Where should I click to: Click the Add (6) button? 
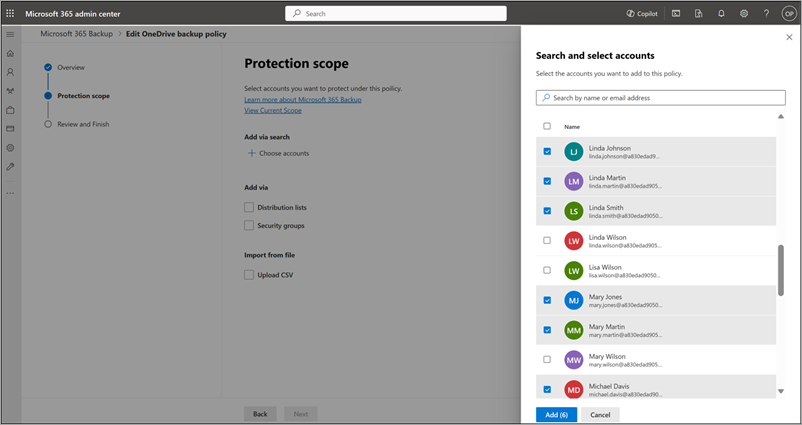tap(556, 415)
